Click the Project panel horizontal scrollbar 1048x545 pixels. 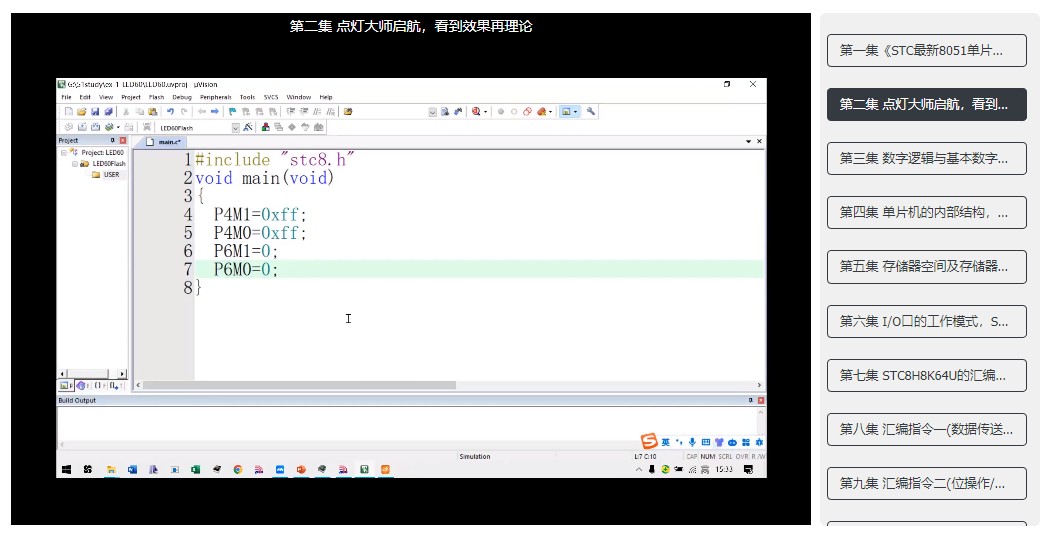click(x=92, y=373)
